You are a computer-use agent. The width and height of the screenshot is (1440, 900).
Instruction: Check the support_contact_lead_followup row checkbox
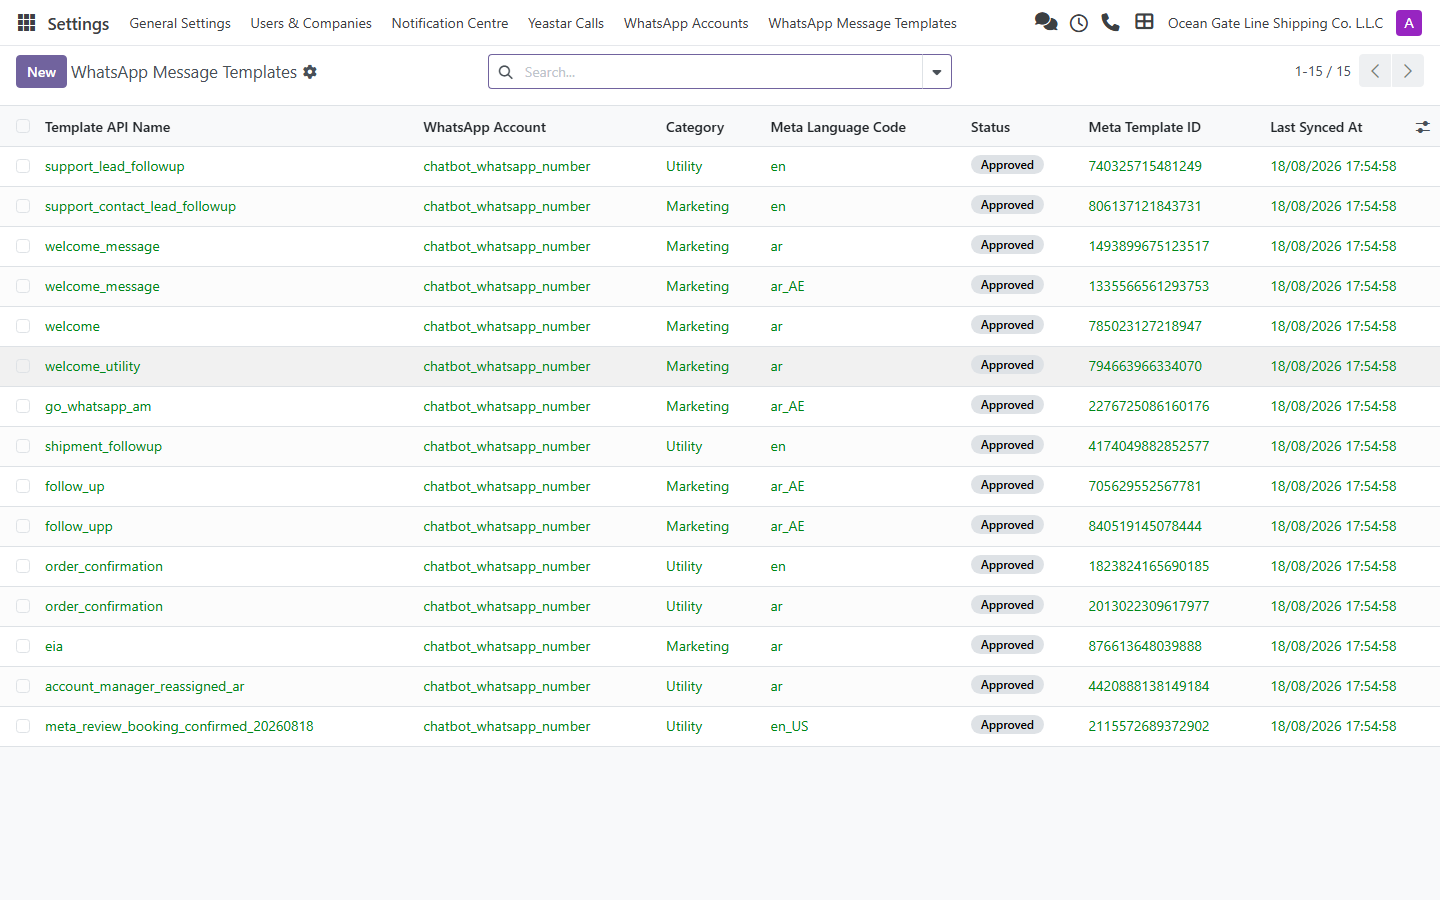[x=23, y=206]
